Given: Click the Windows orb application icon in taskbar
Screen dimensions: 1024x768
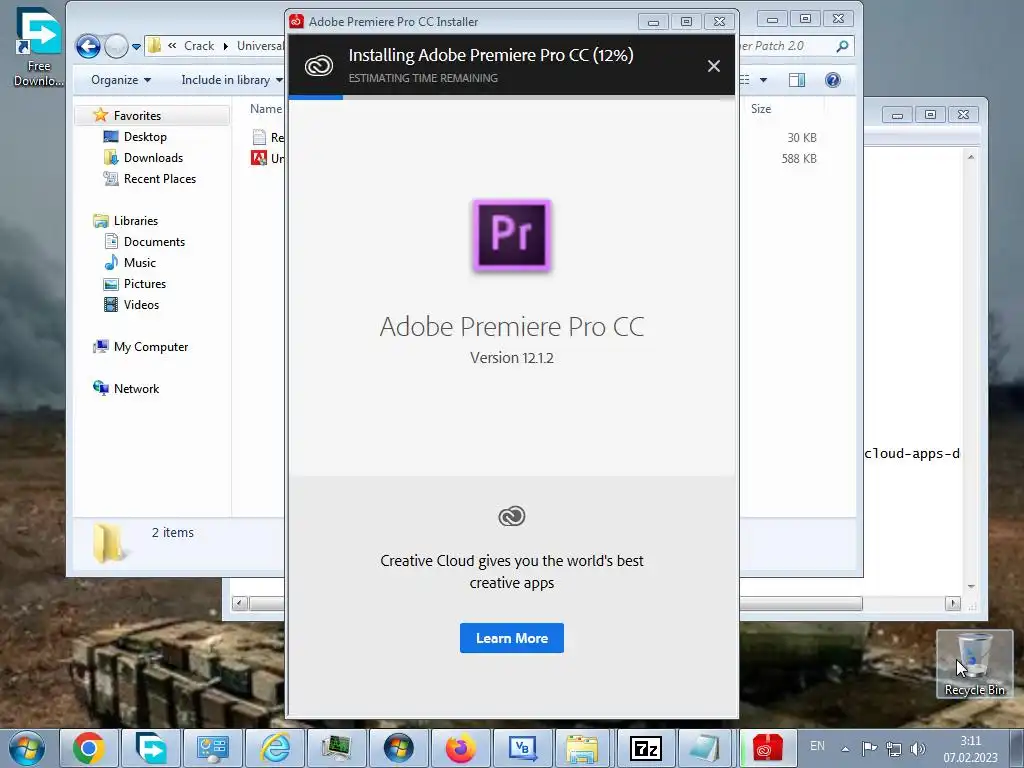Looking at the screenshot, I should point(398,748).
